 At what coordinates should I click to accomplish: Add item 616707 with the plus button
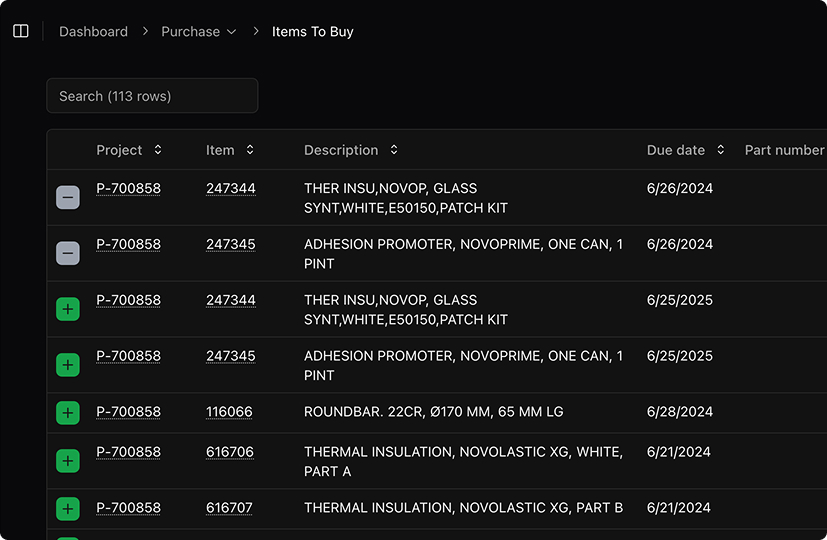[x=68, y=508]
